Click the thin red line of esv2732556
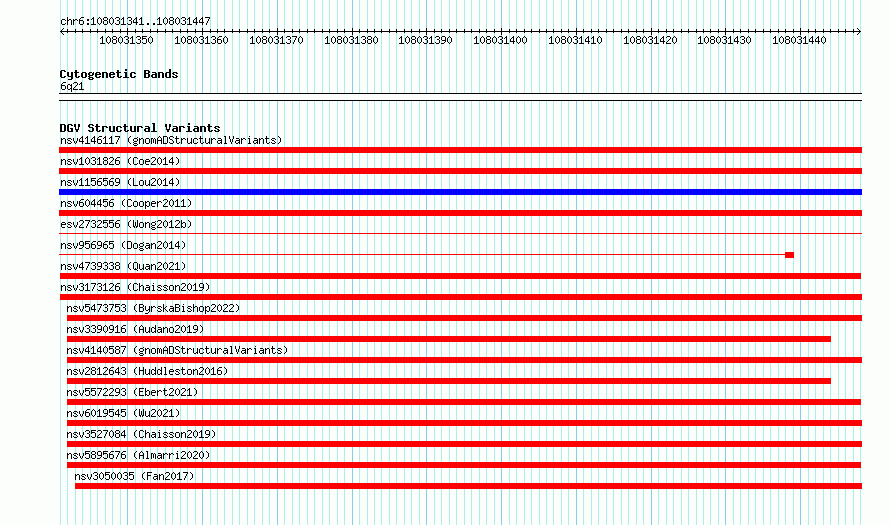This screenshot has height=525, width=890. 460,233
